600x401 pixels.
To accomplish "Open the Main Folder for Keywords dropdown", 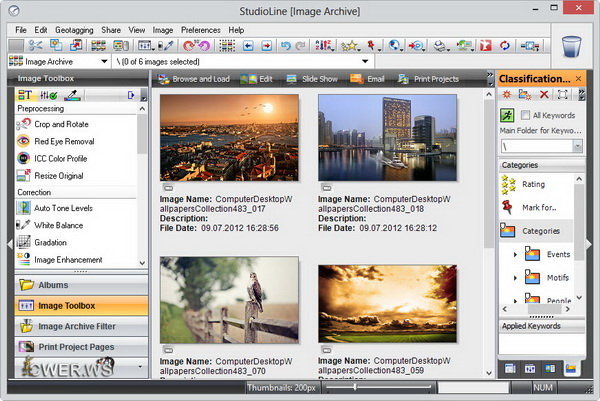I will [578, 146].
